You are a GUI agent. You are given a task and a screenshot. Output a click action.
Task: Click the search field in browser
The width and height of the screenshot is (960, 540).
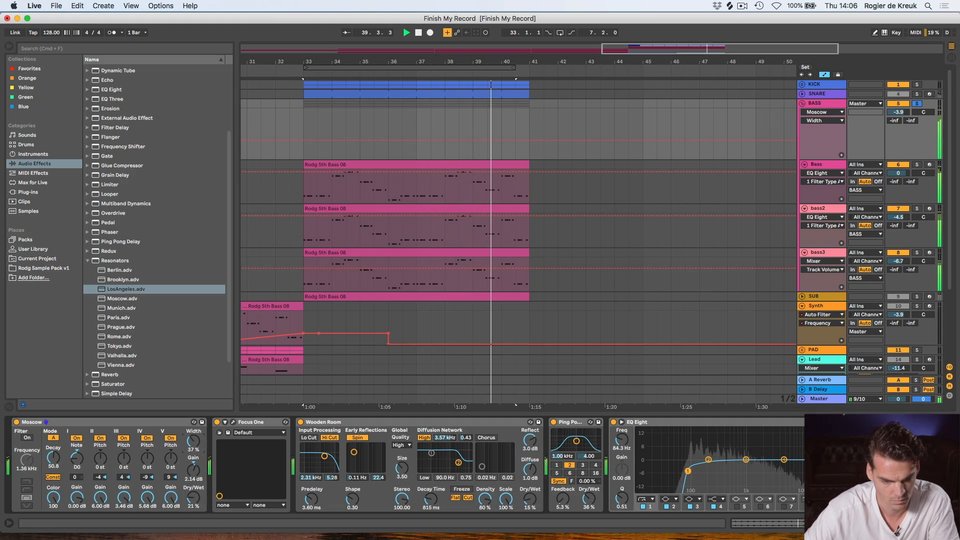tap(124, 48)
